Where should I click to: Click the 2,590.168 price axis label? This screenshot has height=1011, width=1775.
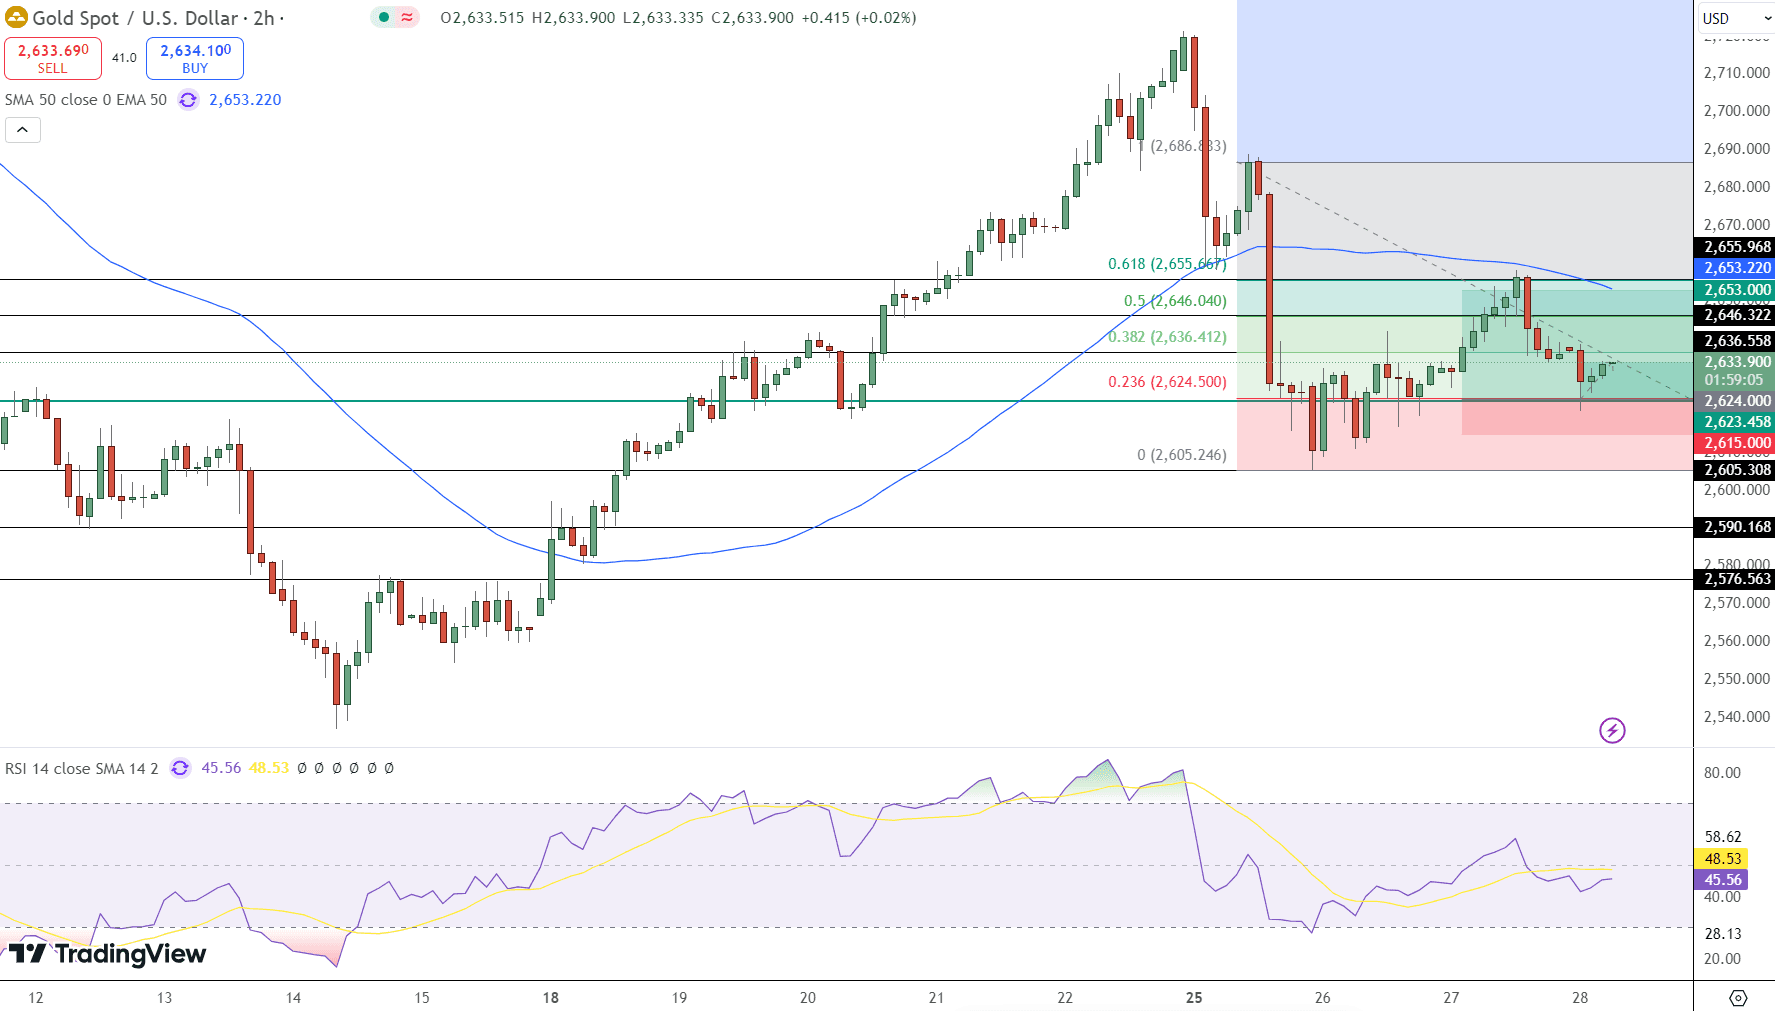(1734, 527)
